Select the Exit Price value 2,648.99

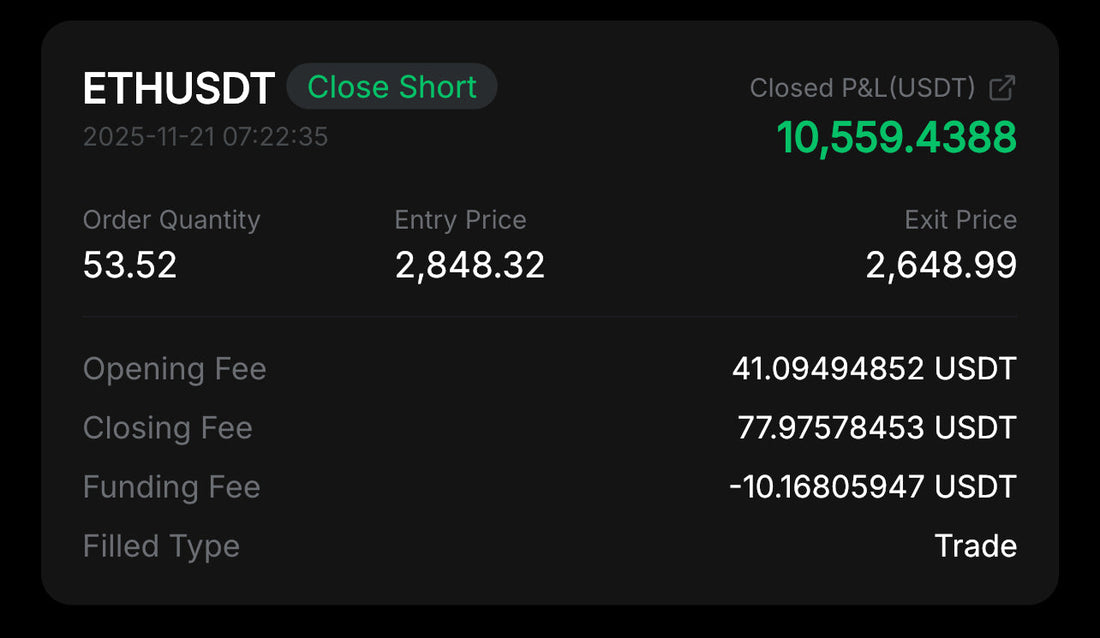point(941,265)
